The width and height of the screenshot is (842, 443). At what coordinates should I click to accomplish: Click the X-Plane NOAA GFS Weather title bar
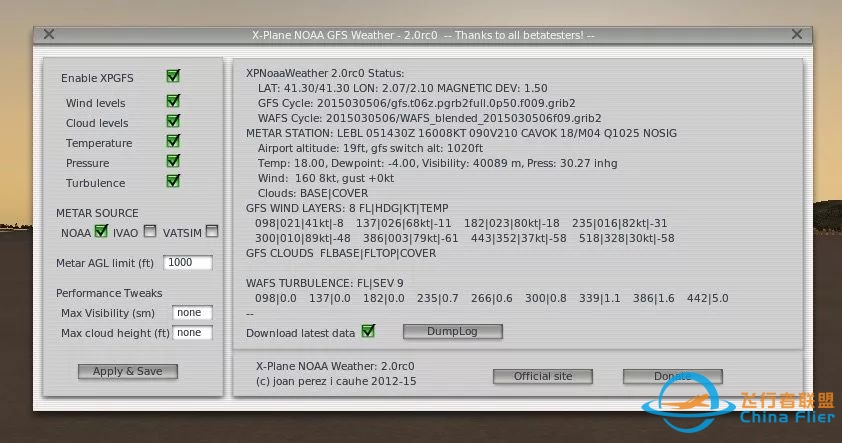point(421,35)
